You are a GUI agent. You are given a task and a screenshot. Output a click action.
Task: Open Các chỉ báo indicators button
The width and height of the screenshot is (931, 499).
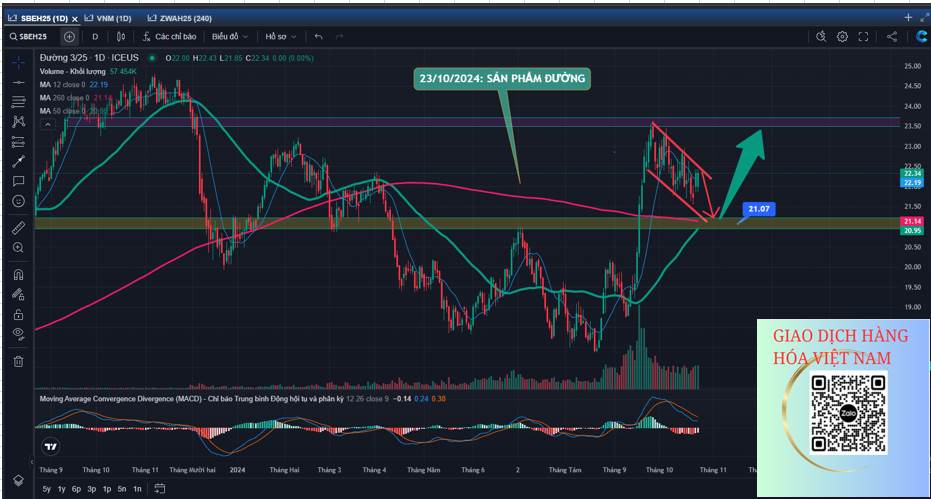coord(170,37)
